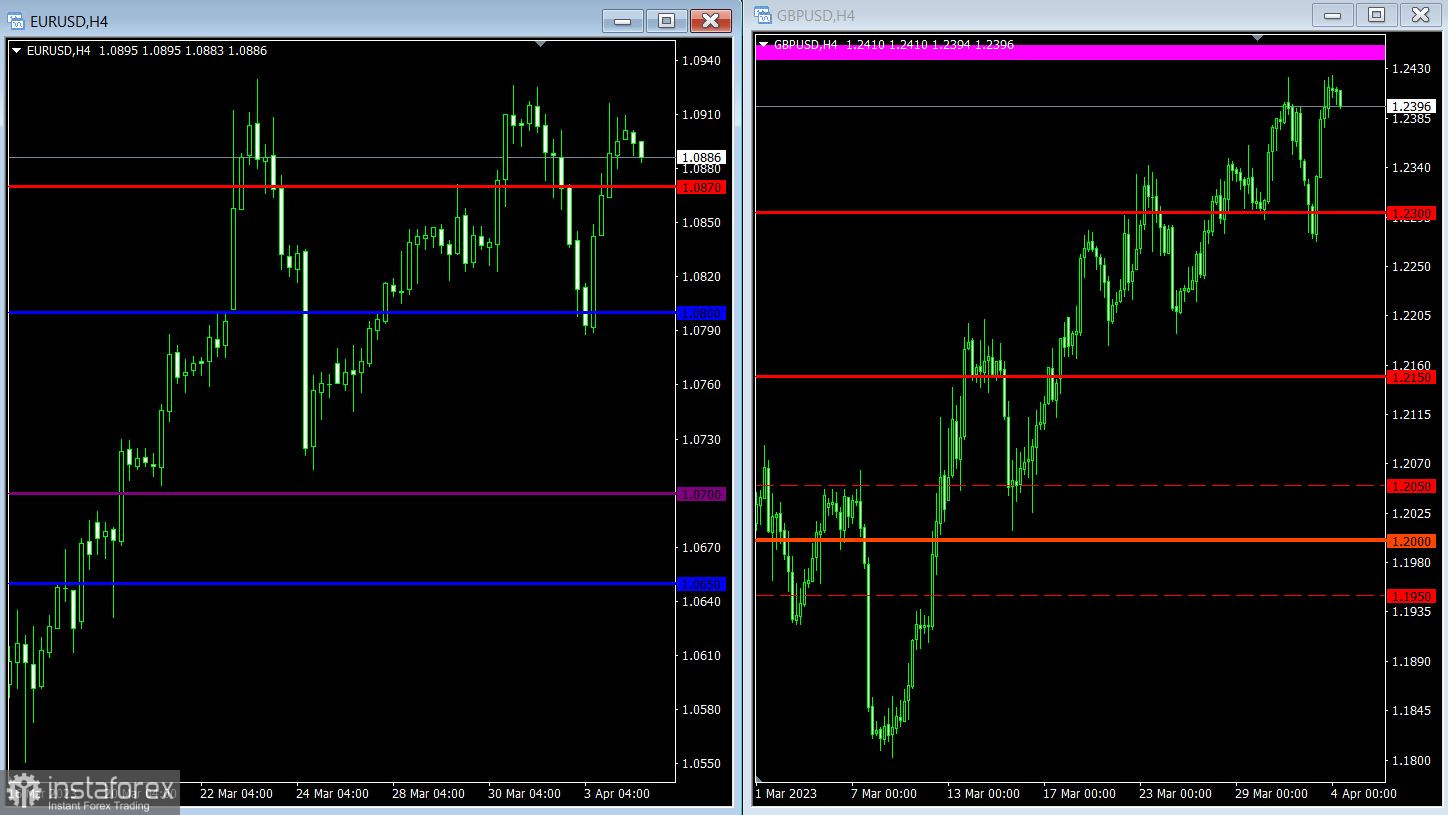Select the red 1.2150 level line on GBPUSD
The height and width of the screenshot is (815, 1448).
(x=1070, y=376)
